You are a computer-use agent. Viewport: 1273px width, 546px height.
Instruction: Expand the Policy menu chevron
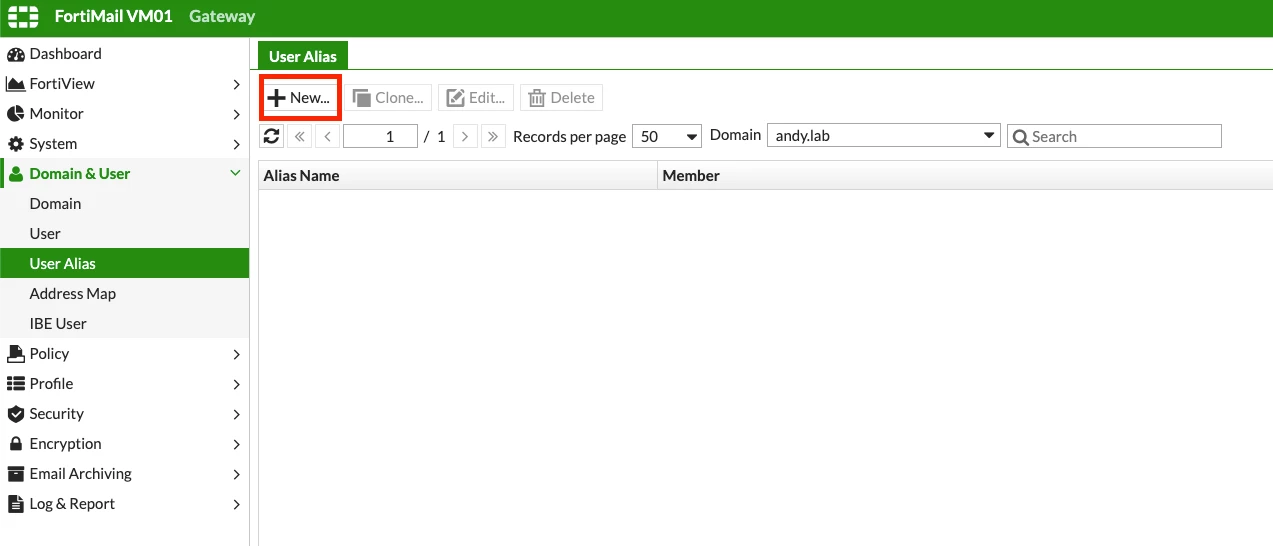coord(236,354)
